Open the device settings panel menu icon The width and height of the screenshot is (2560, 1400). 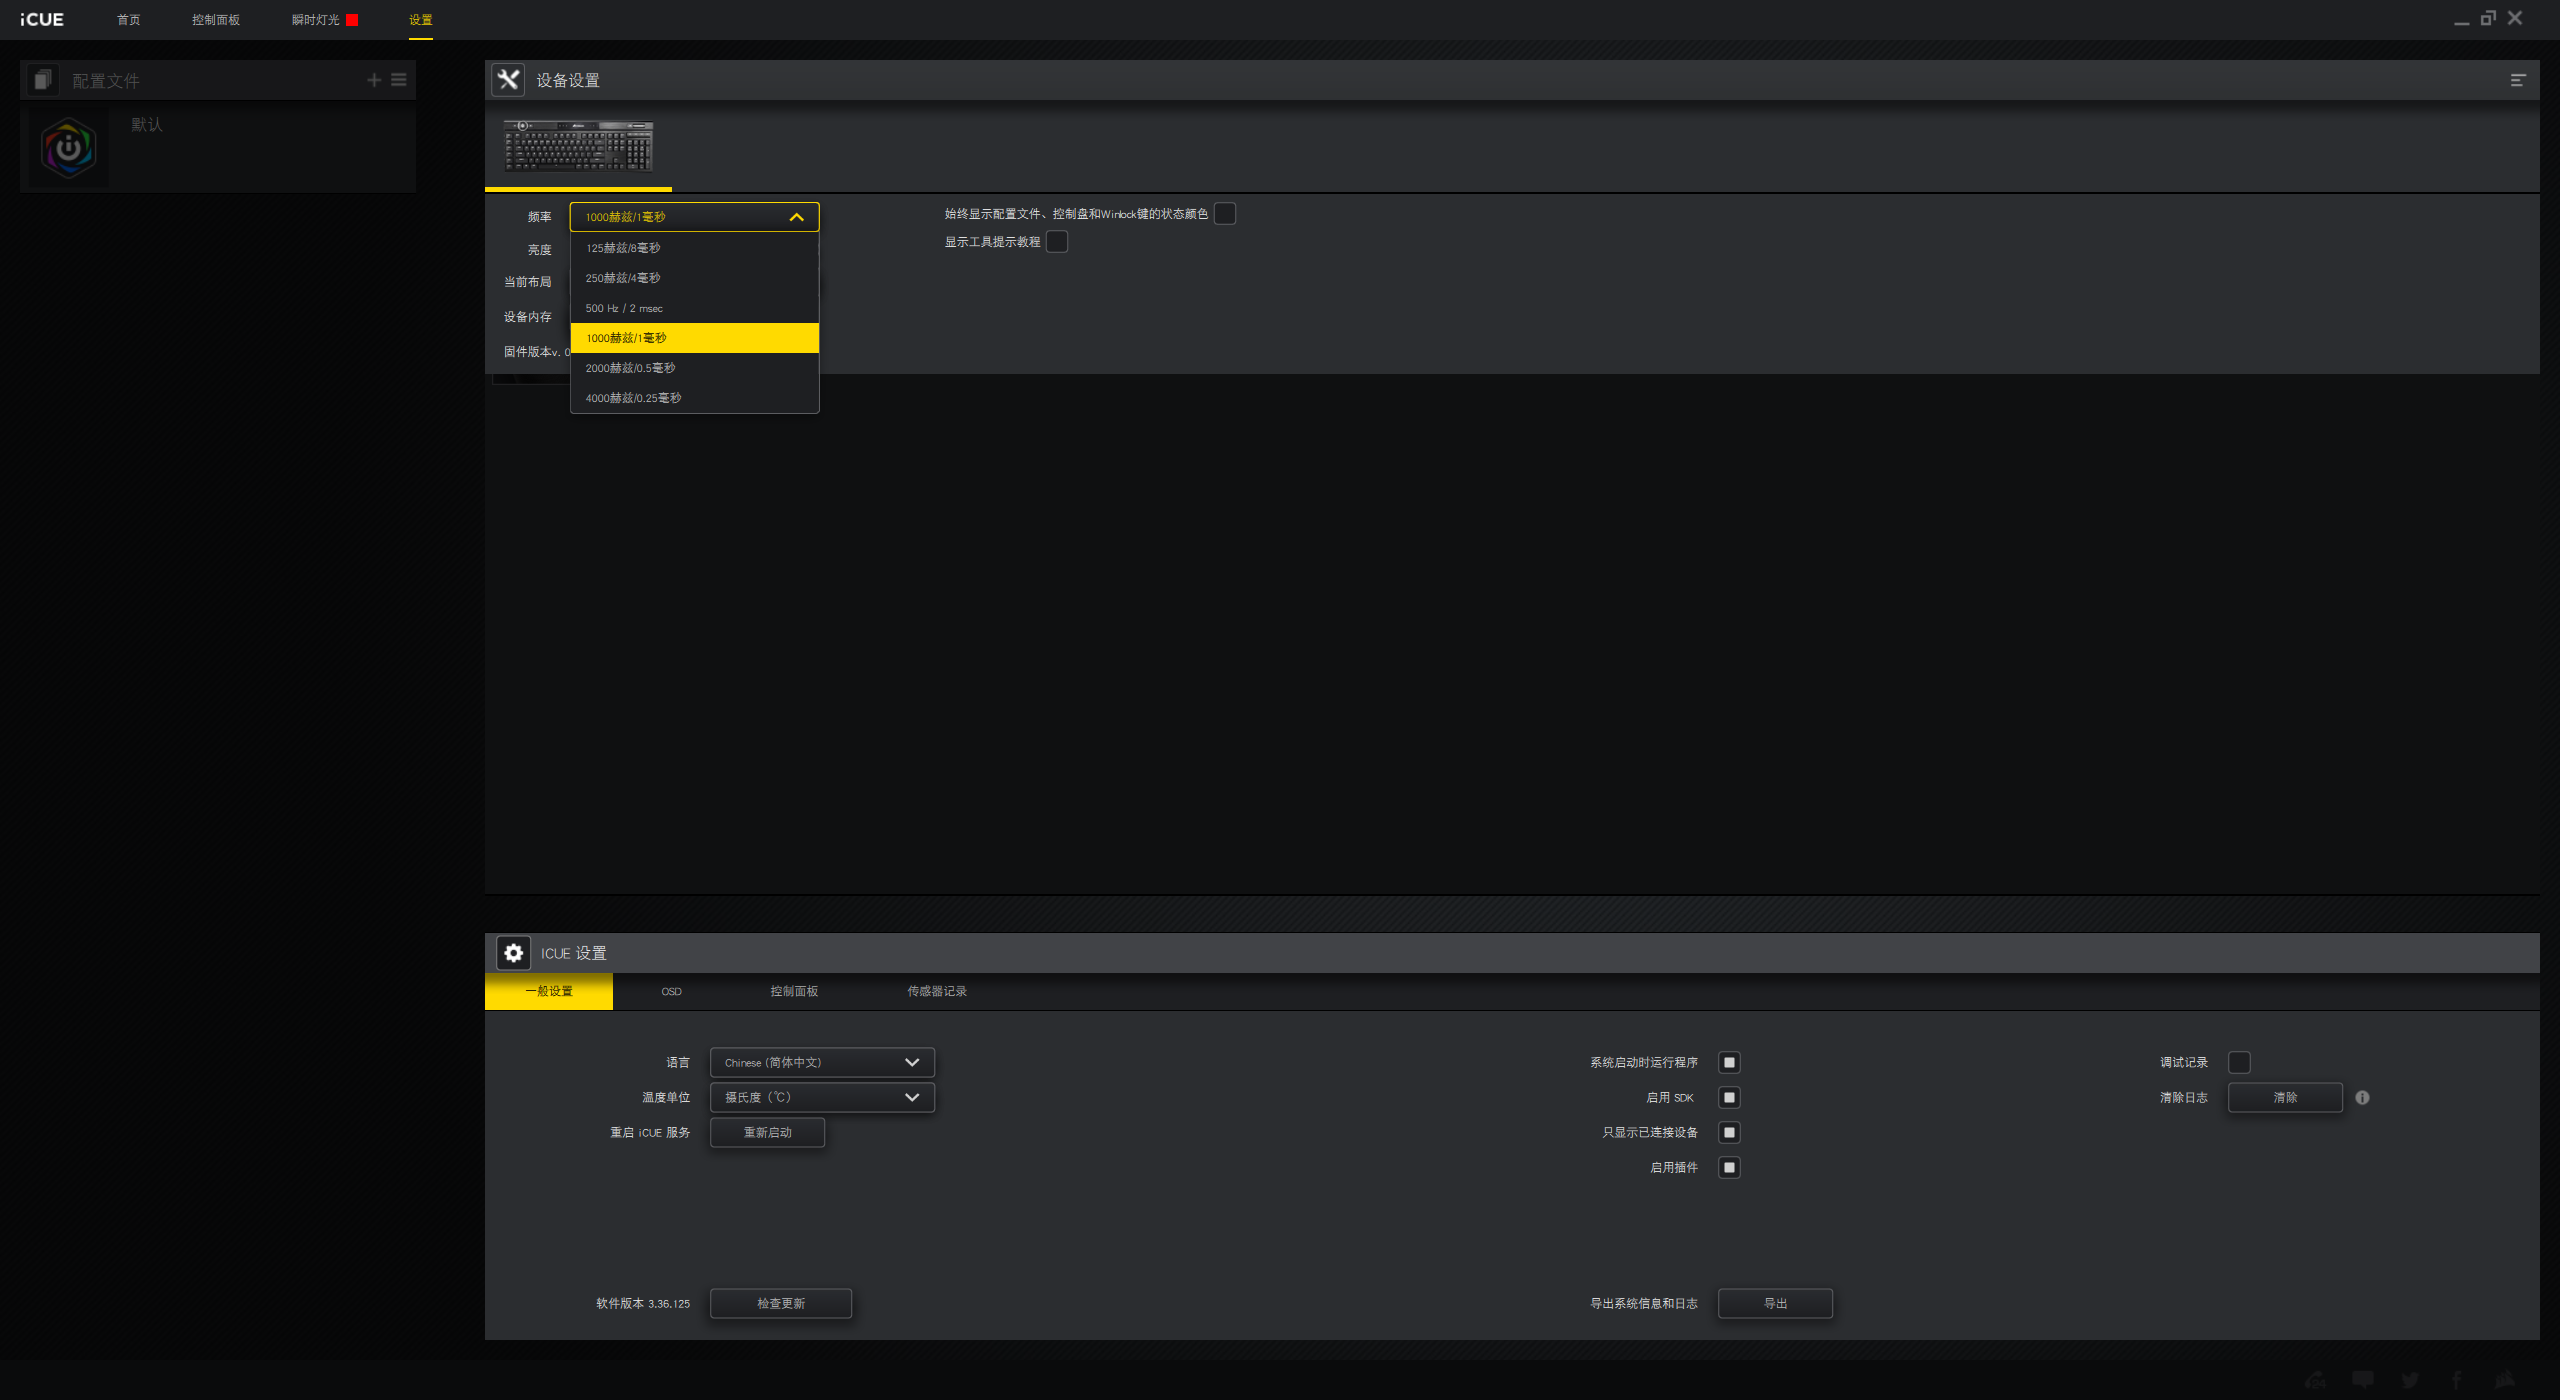click(x=2517, y=80)
